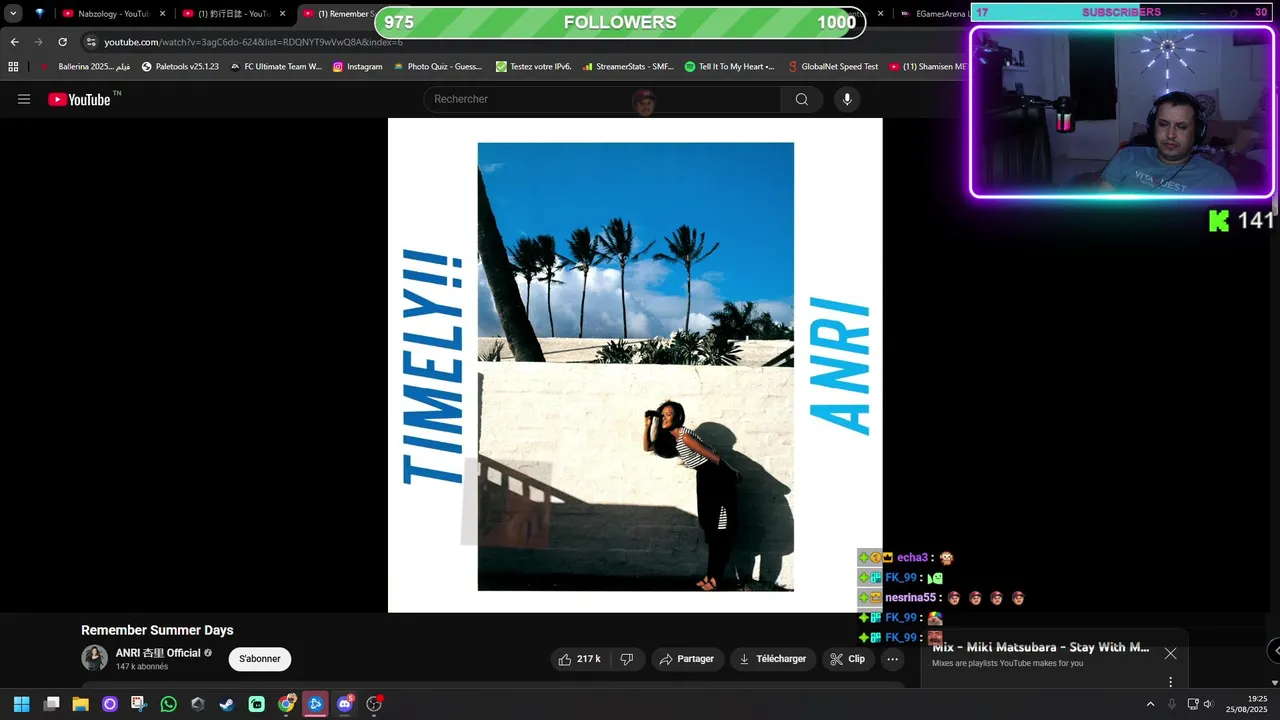Open Discord from the taskbar
1280x720 pixels.
click(x=345, y=704)
